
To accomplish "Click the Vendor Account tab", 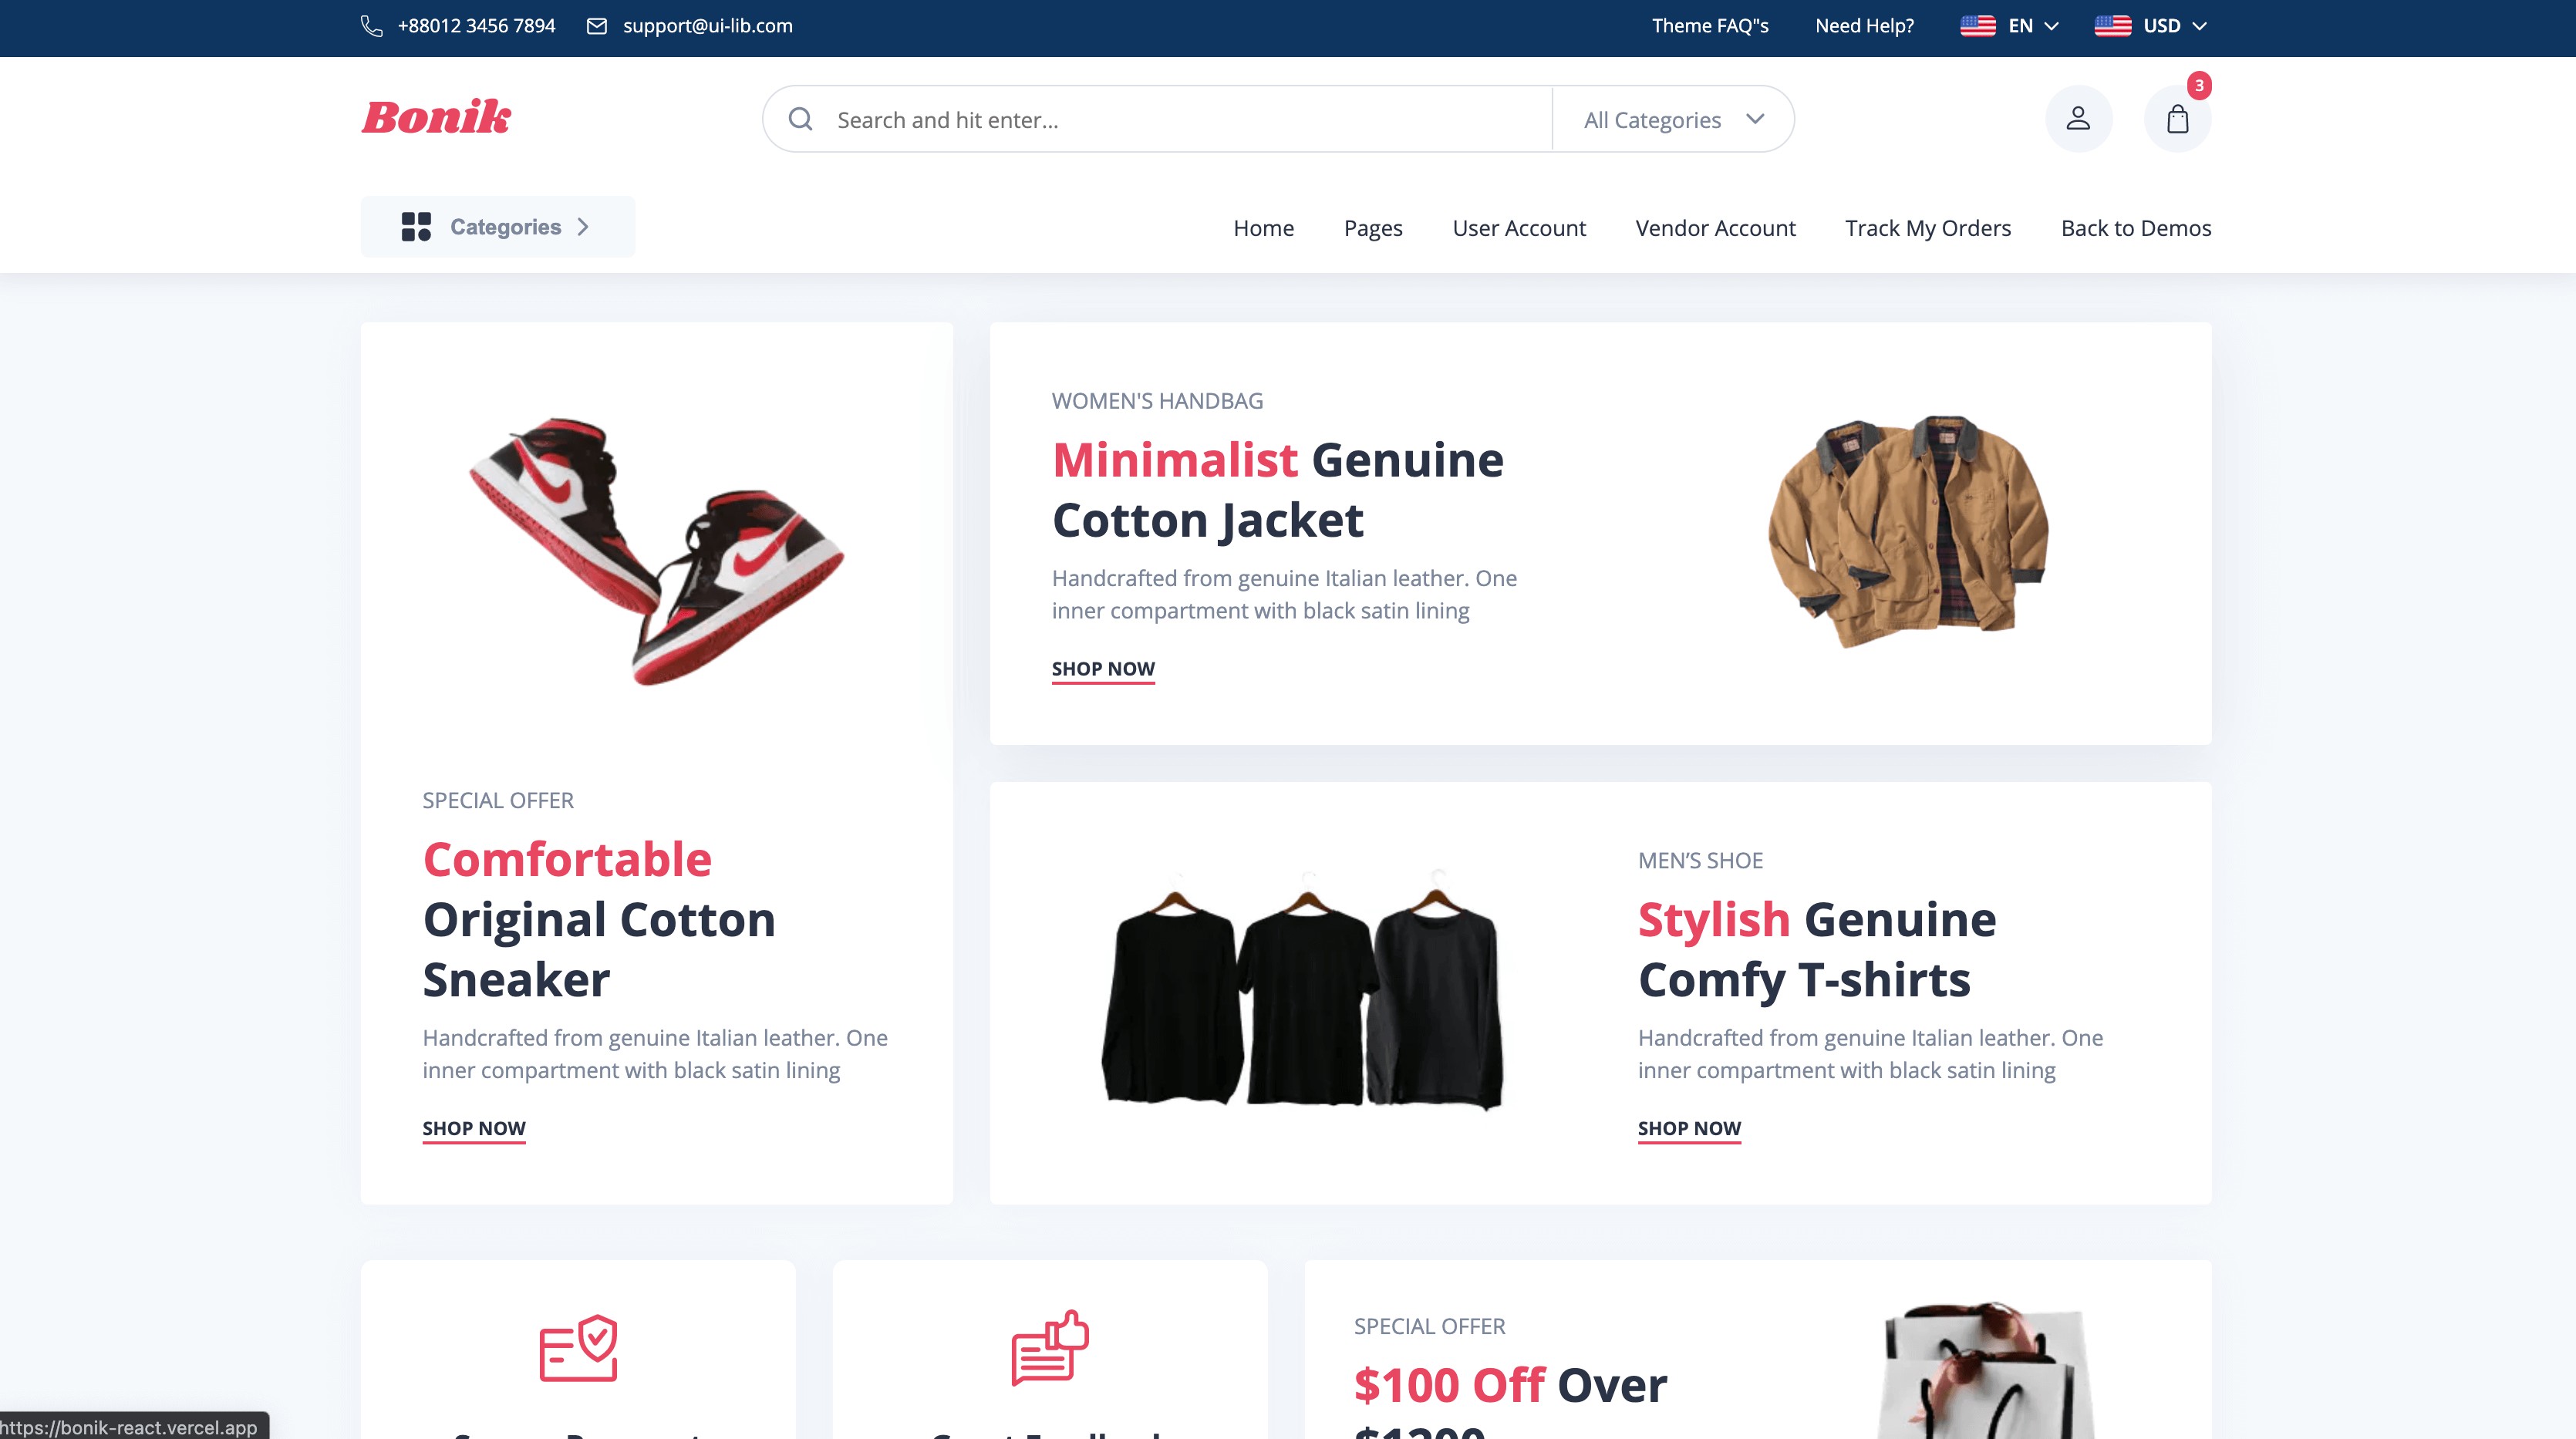I will coord(1713,227).
